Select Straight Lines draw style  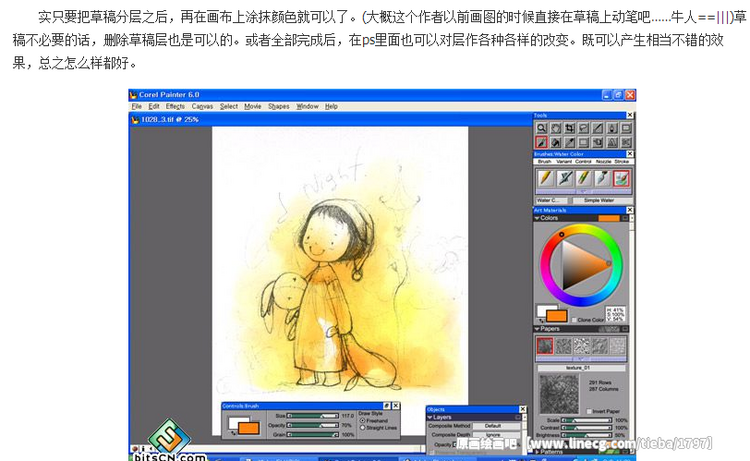363,428
